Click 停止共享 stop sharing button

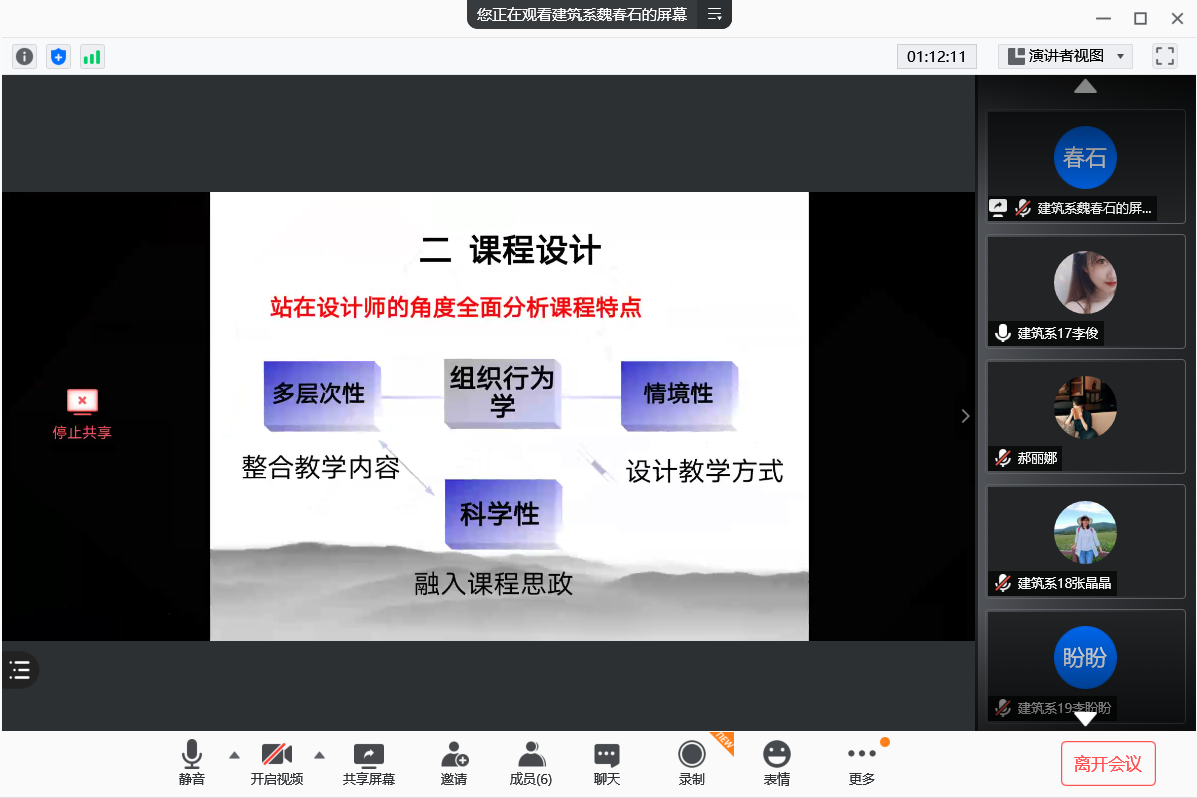82,415
